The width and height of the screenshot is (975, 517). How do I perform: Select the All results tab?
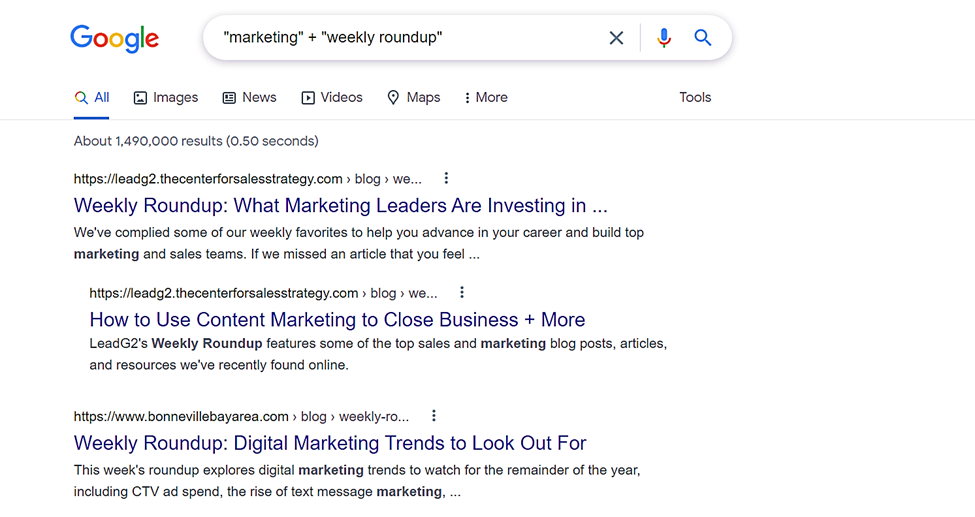point(91,98)
